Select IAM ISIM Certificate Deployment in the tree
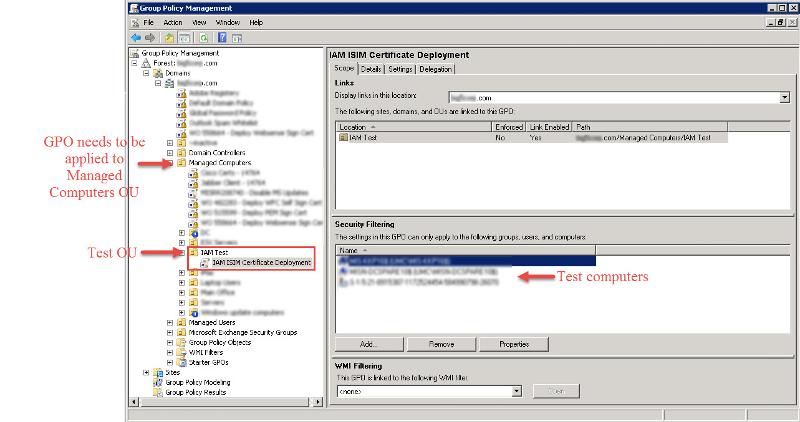Image resolution: width=800 pixels, height=422 pixels. (x=262, y=262)
